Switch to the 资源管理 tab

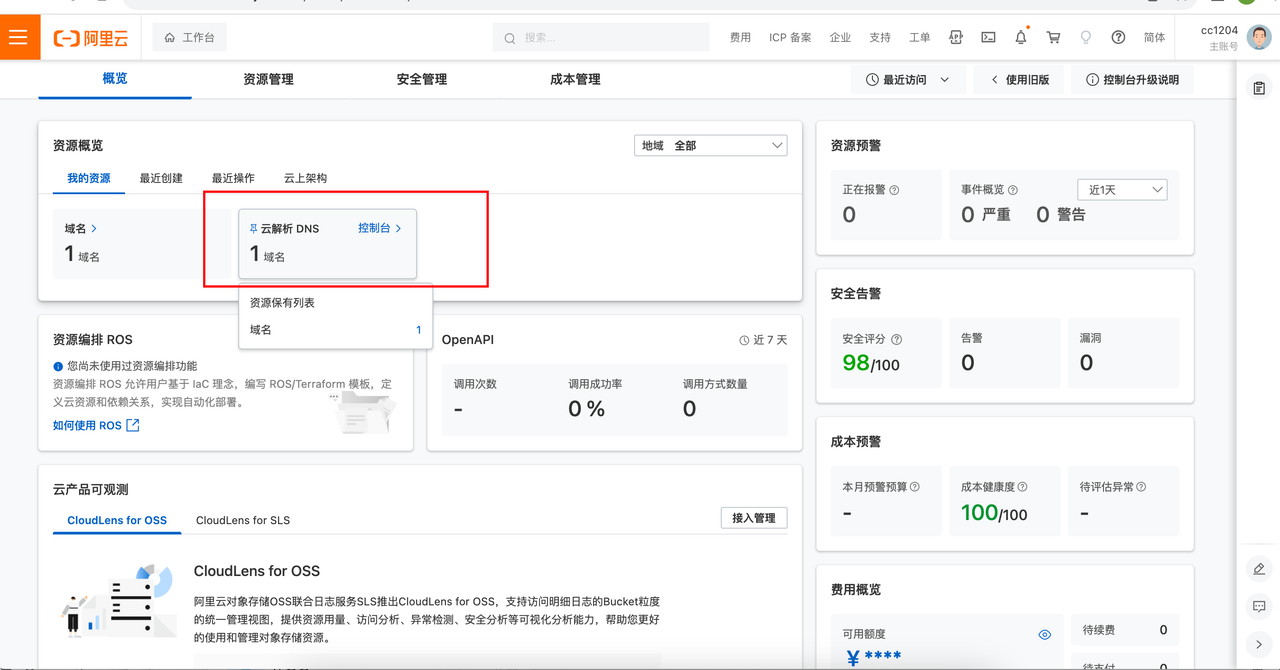click(x=268, y=79)
